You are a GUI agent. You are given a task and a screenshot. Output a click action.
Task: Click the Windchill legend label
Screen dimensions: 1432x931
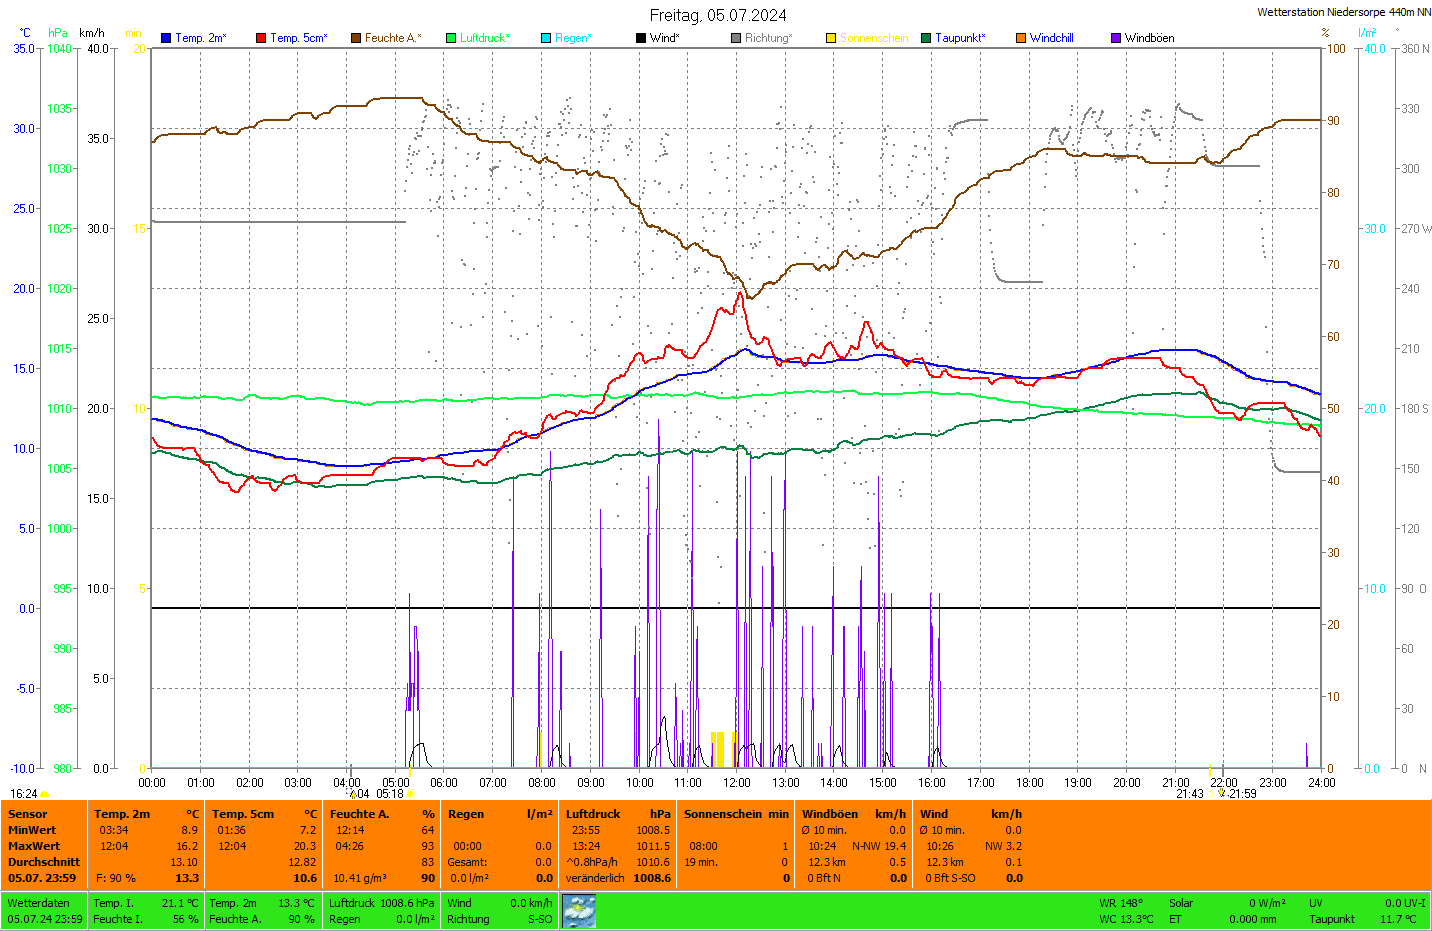pos(1051,38)
